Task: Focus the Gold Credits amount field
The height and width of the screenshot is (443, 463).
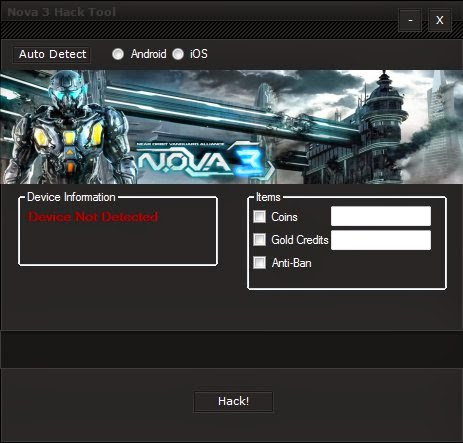Action: [381, 240]
